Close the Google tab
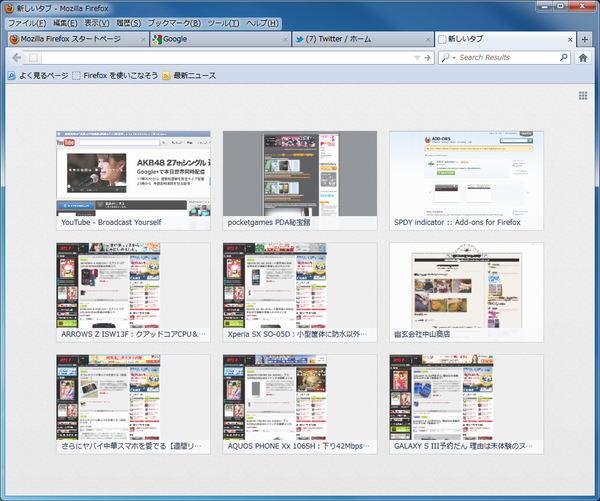Viewport: 600px width, 501px height. pos(285,39)
